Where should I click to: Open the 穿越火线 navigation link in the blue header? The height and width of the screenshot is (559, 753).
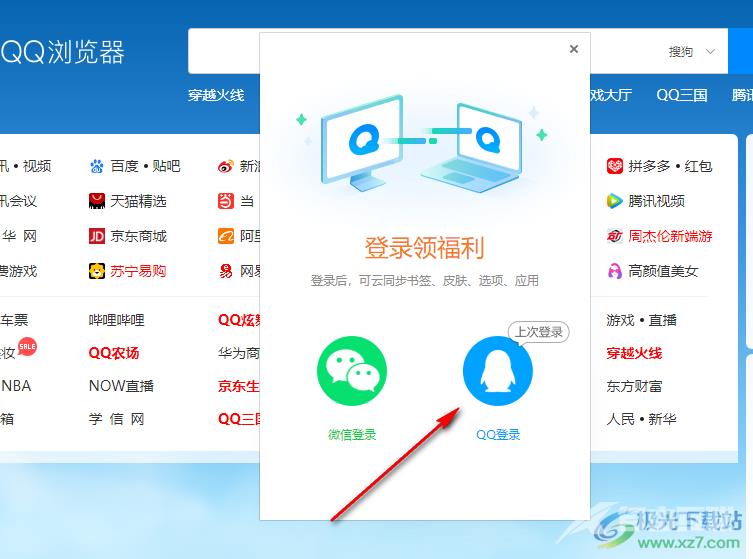click(216, 95)
